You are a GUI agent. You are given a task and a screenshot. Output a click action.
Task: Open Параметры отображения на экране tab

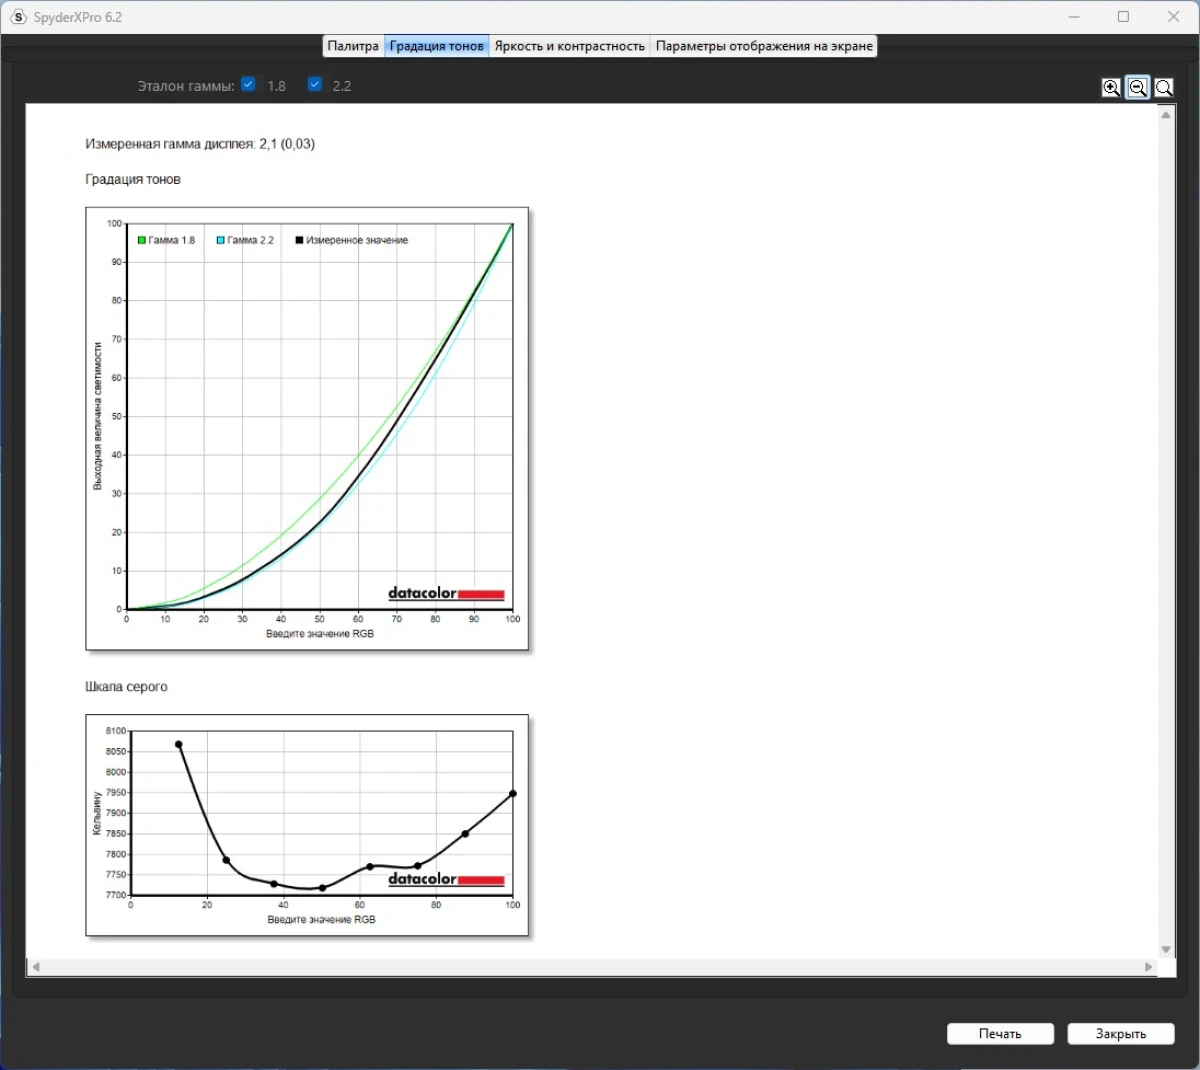(764, 46)
